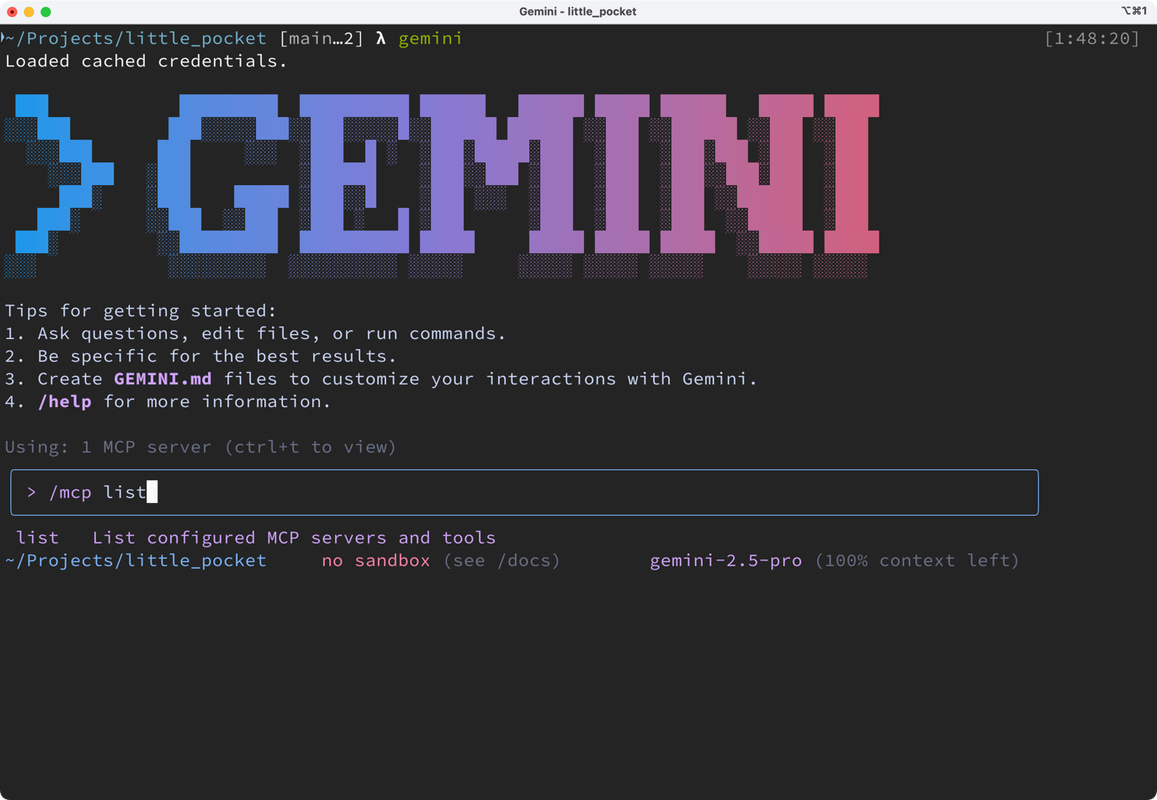Click the 'Tips for getting started:' heading
Viewport: 1157px width, 800px height.
coord(140,311)
